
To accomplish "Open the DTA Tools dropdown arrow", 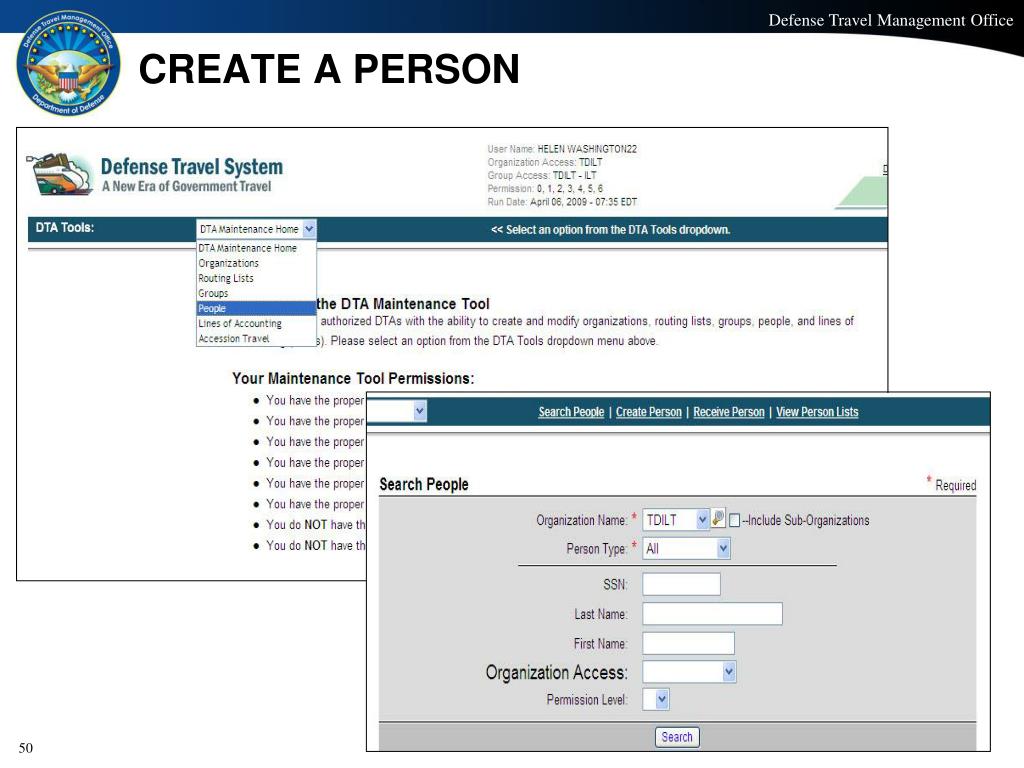I will click(310, 229).
